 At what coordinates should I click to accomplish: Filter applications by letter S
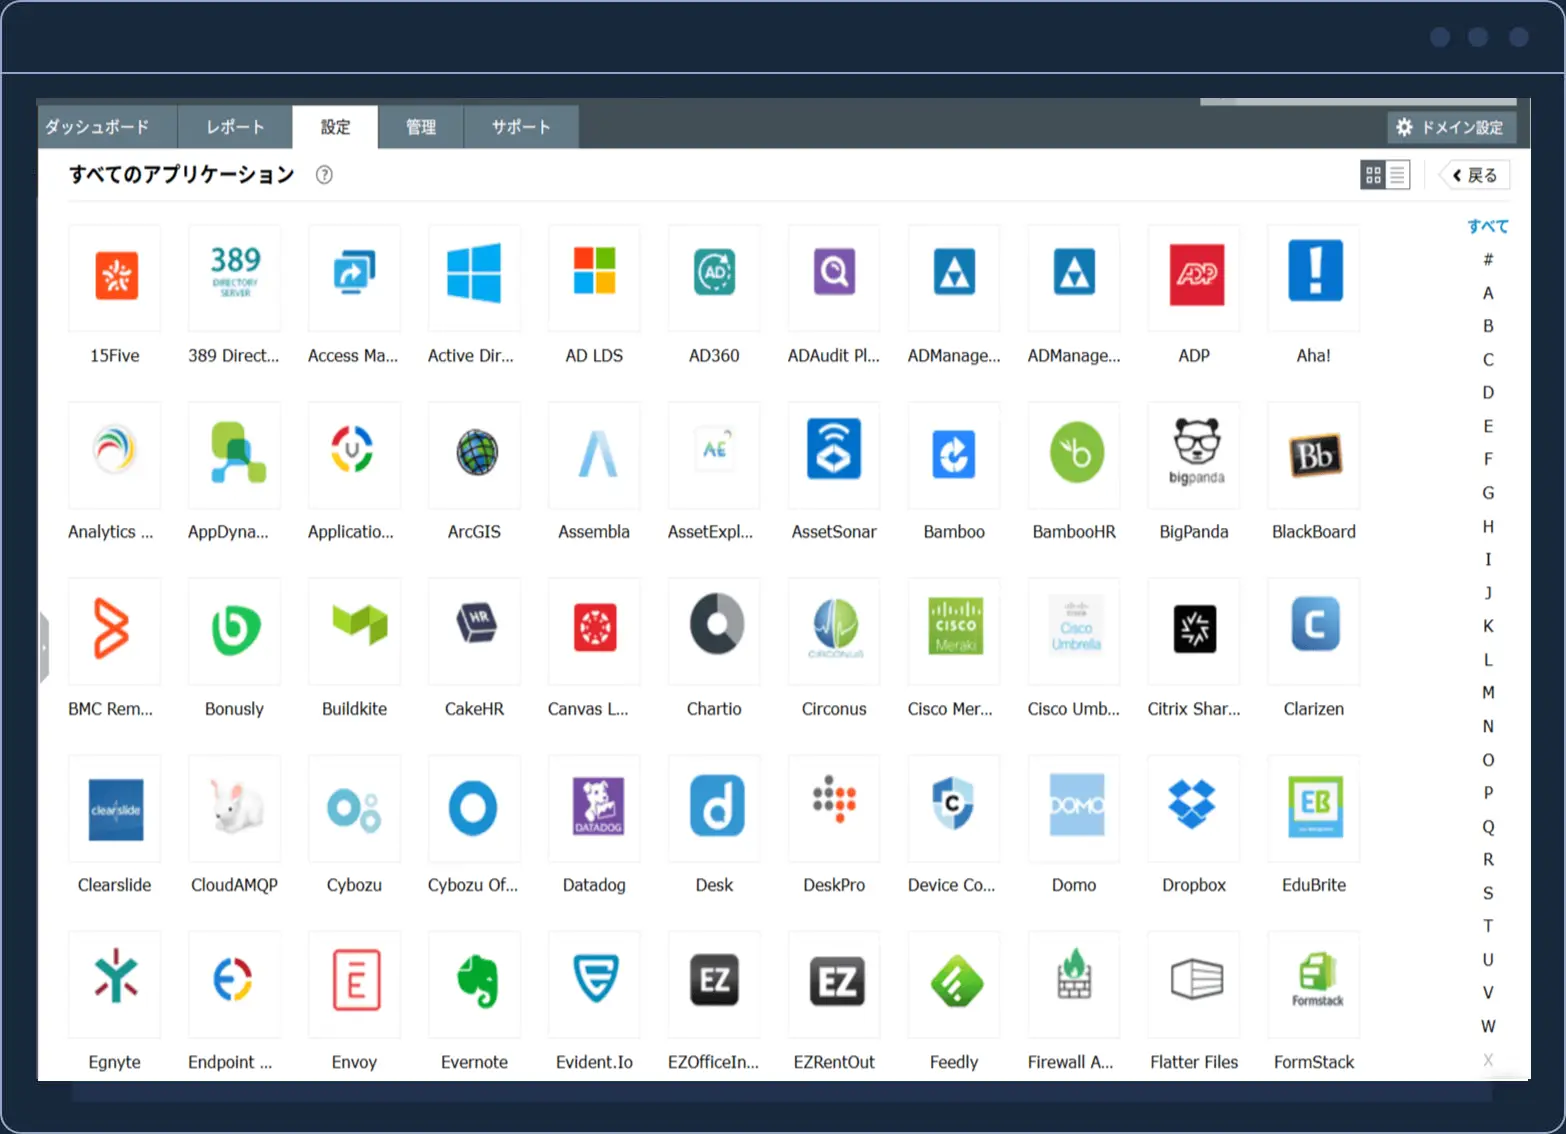[x=1488, y=893]
